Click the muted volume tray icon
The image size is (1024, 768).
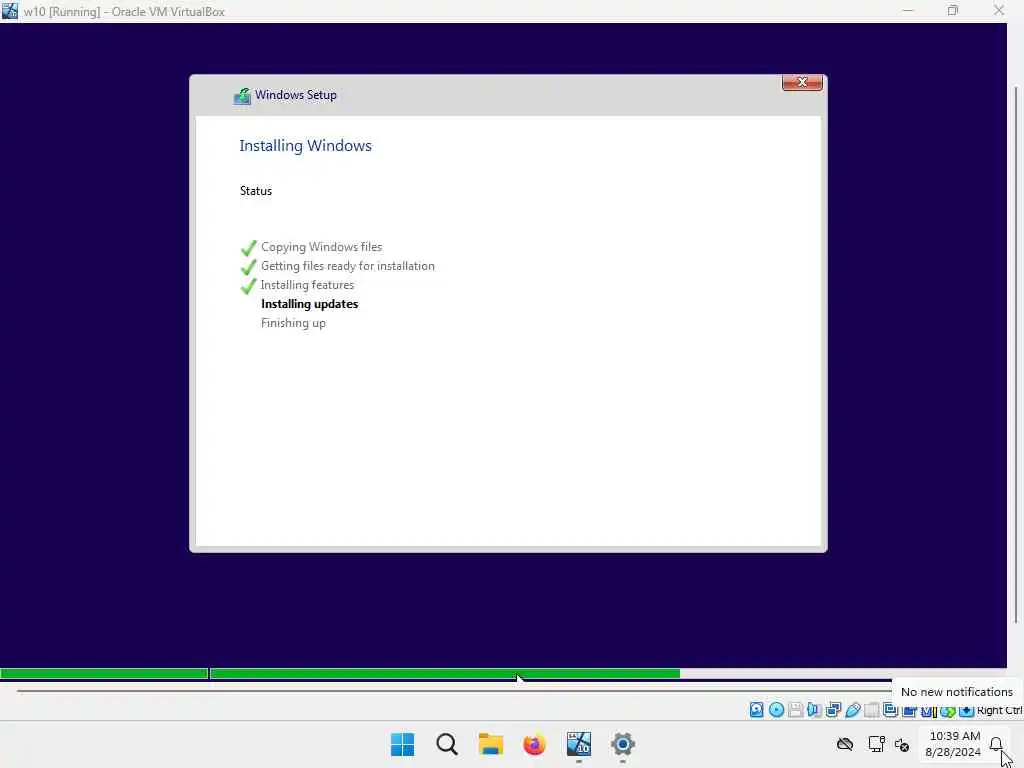click(x=902, y=744)
